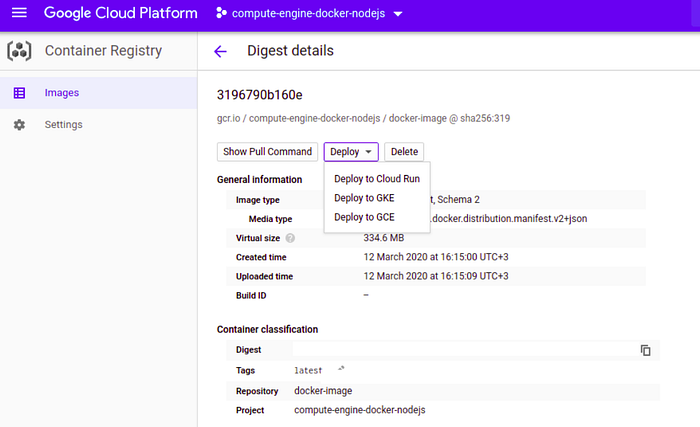Click compute-engine-docker-nodejs in the image path
The width and height of the screenshot is (700, 427).
(x=314, y=118)
